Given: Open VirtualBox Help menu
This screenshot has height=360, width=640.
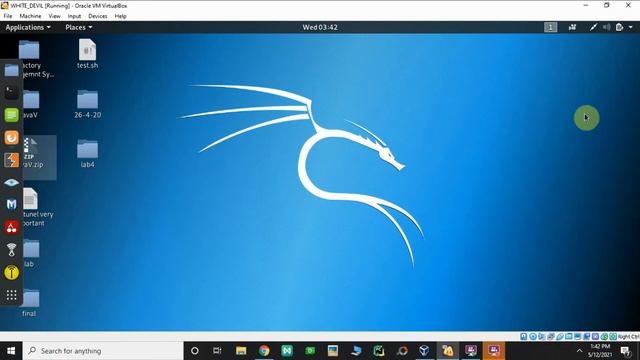Looking at the screenshot, I should (120, 16).
